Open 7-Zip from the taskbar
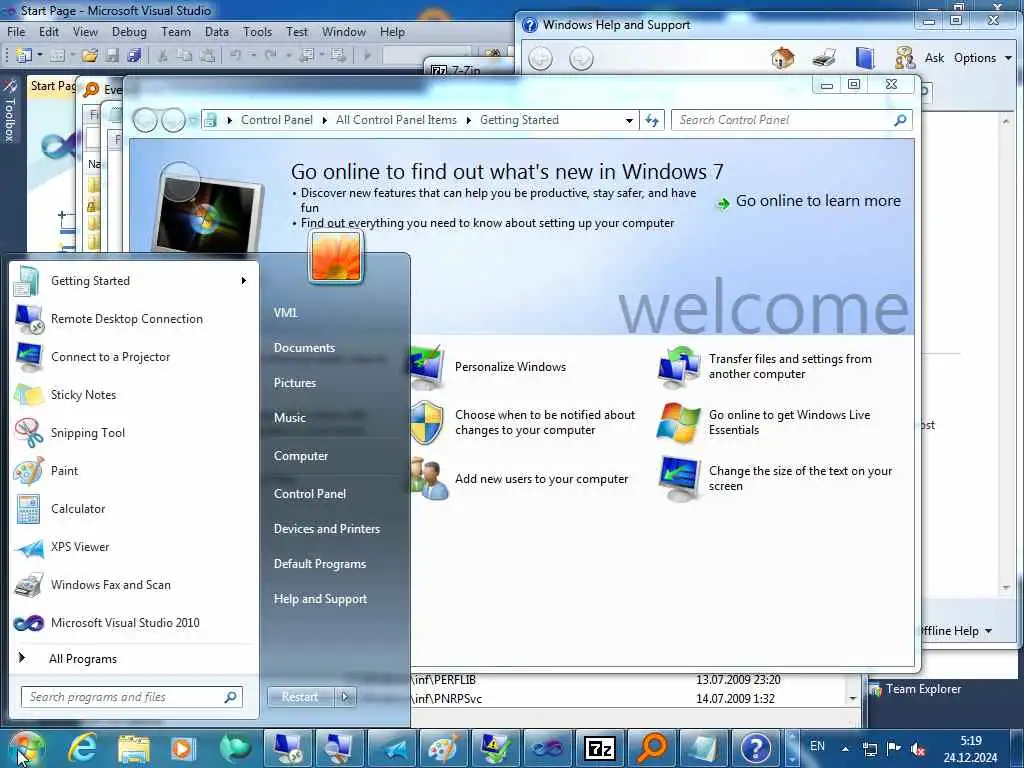This screenshot has height=768, width=1024. pyautogui.click(x=600, y=748)
